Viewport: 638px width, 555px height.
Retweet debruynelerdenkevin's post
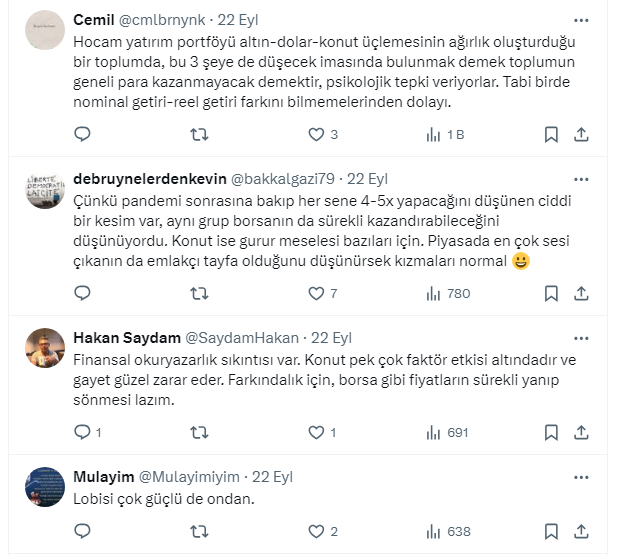199,293
